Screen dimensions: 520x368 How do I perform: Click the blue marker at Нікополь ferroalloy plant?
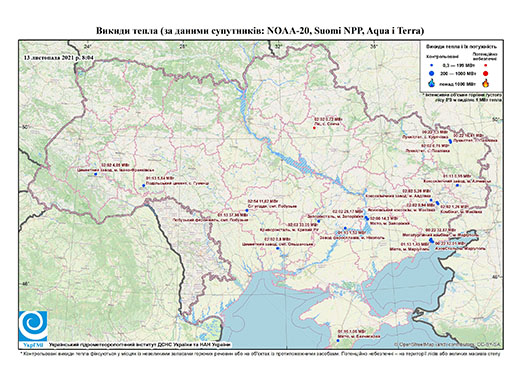click(345, 228)
